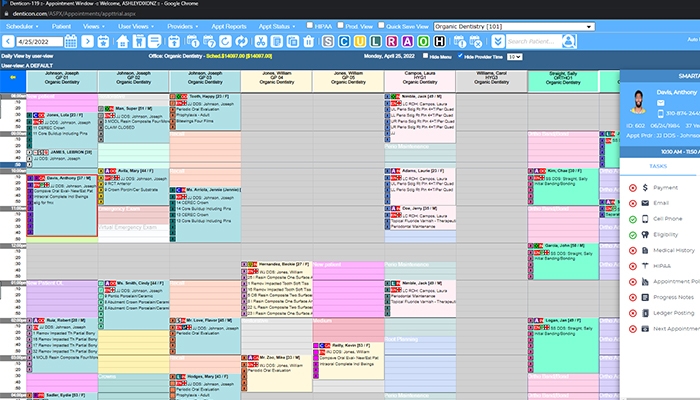Click the Ledger Posting icon in Tasks
The image size is (700, 400).
(x=645, y=313)
